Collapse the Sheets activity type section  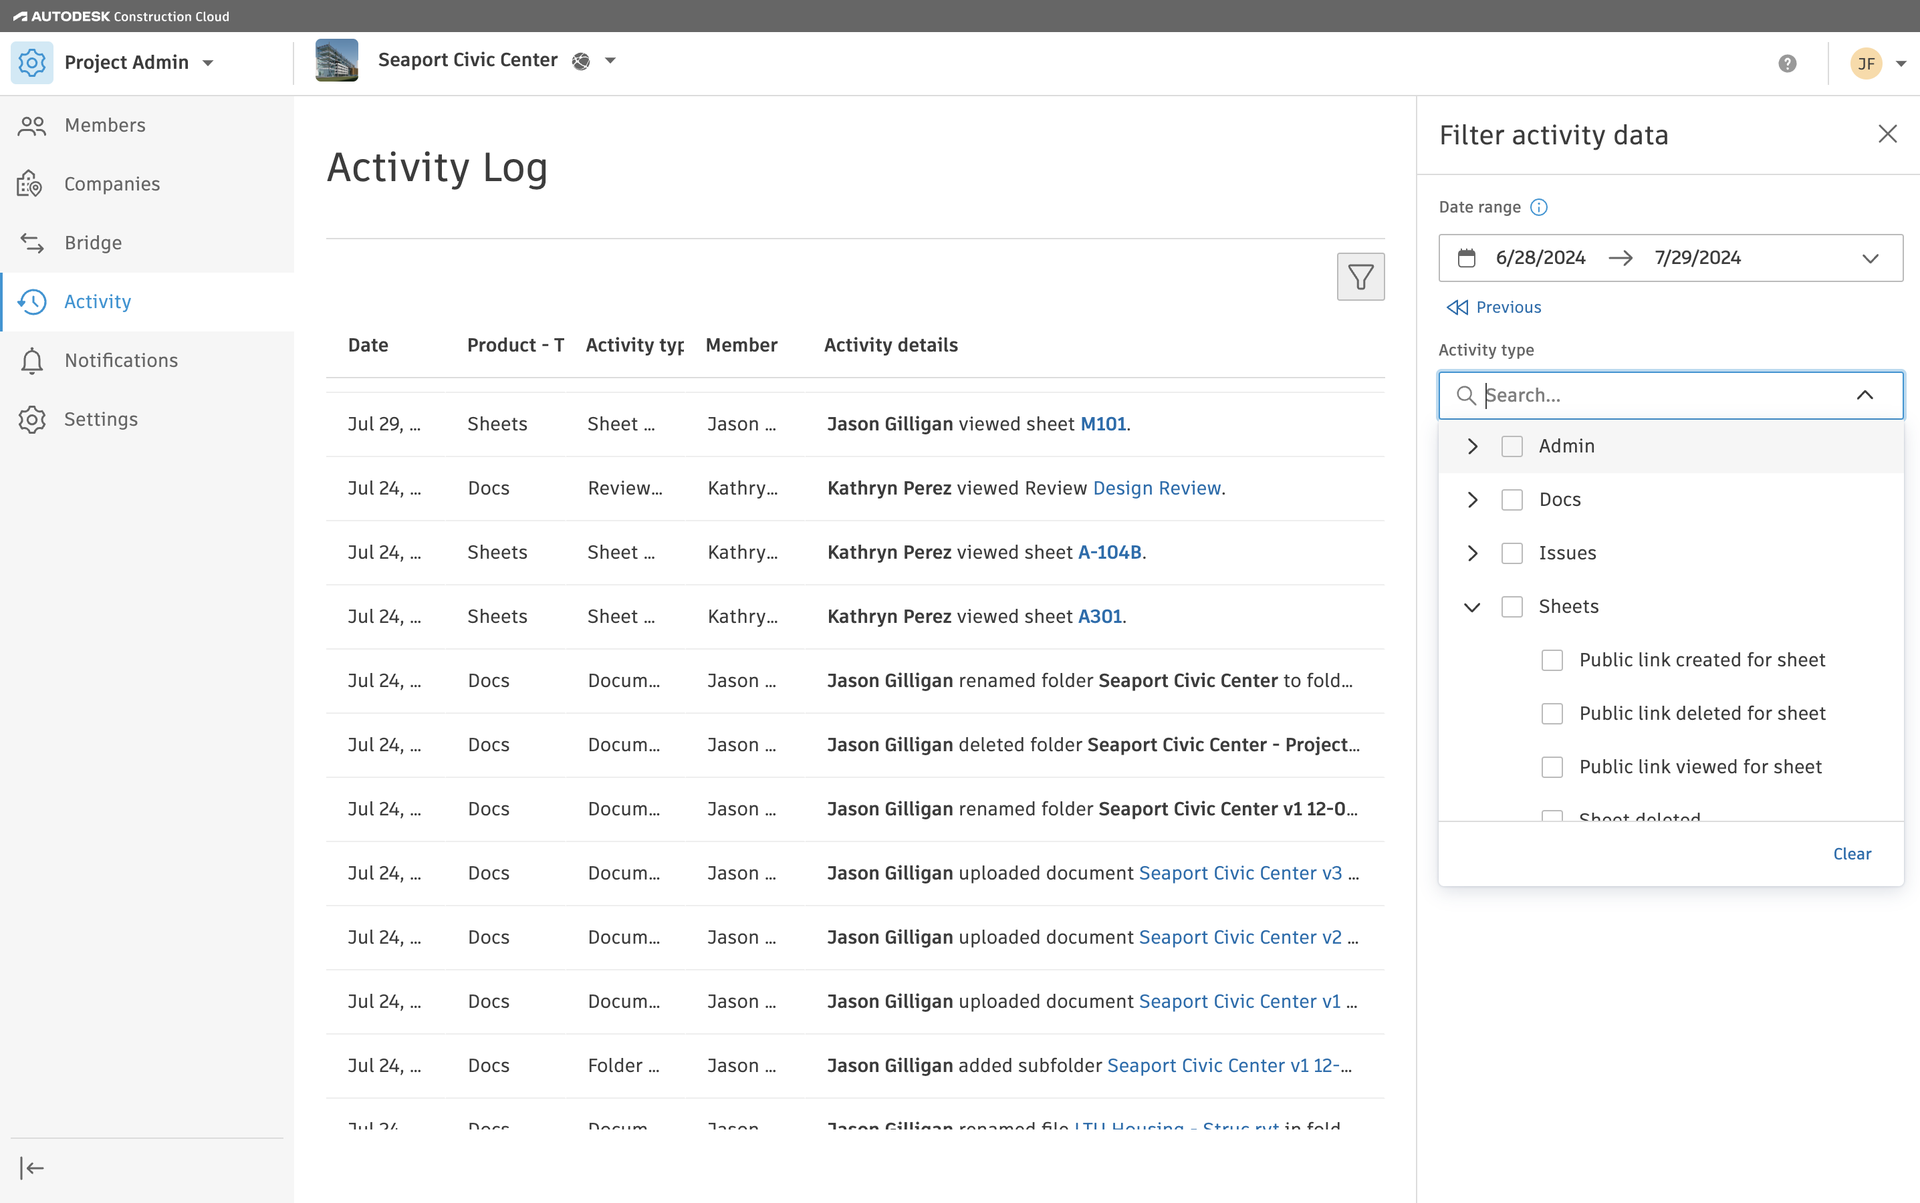click(1471, 606)
